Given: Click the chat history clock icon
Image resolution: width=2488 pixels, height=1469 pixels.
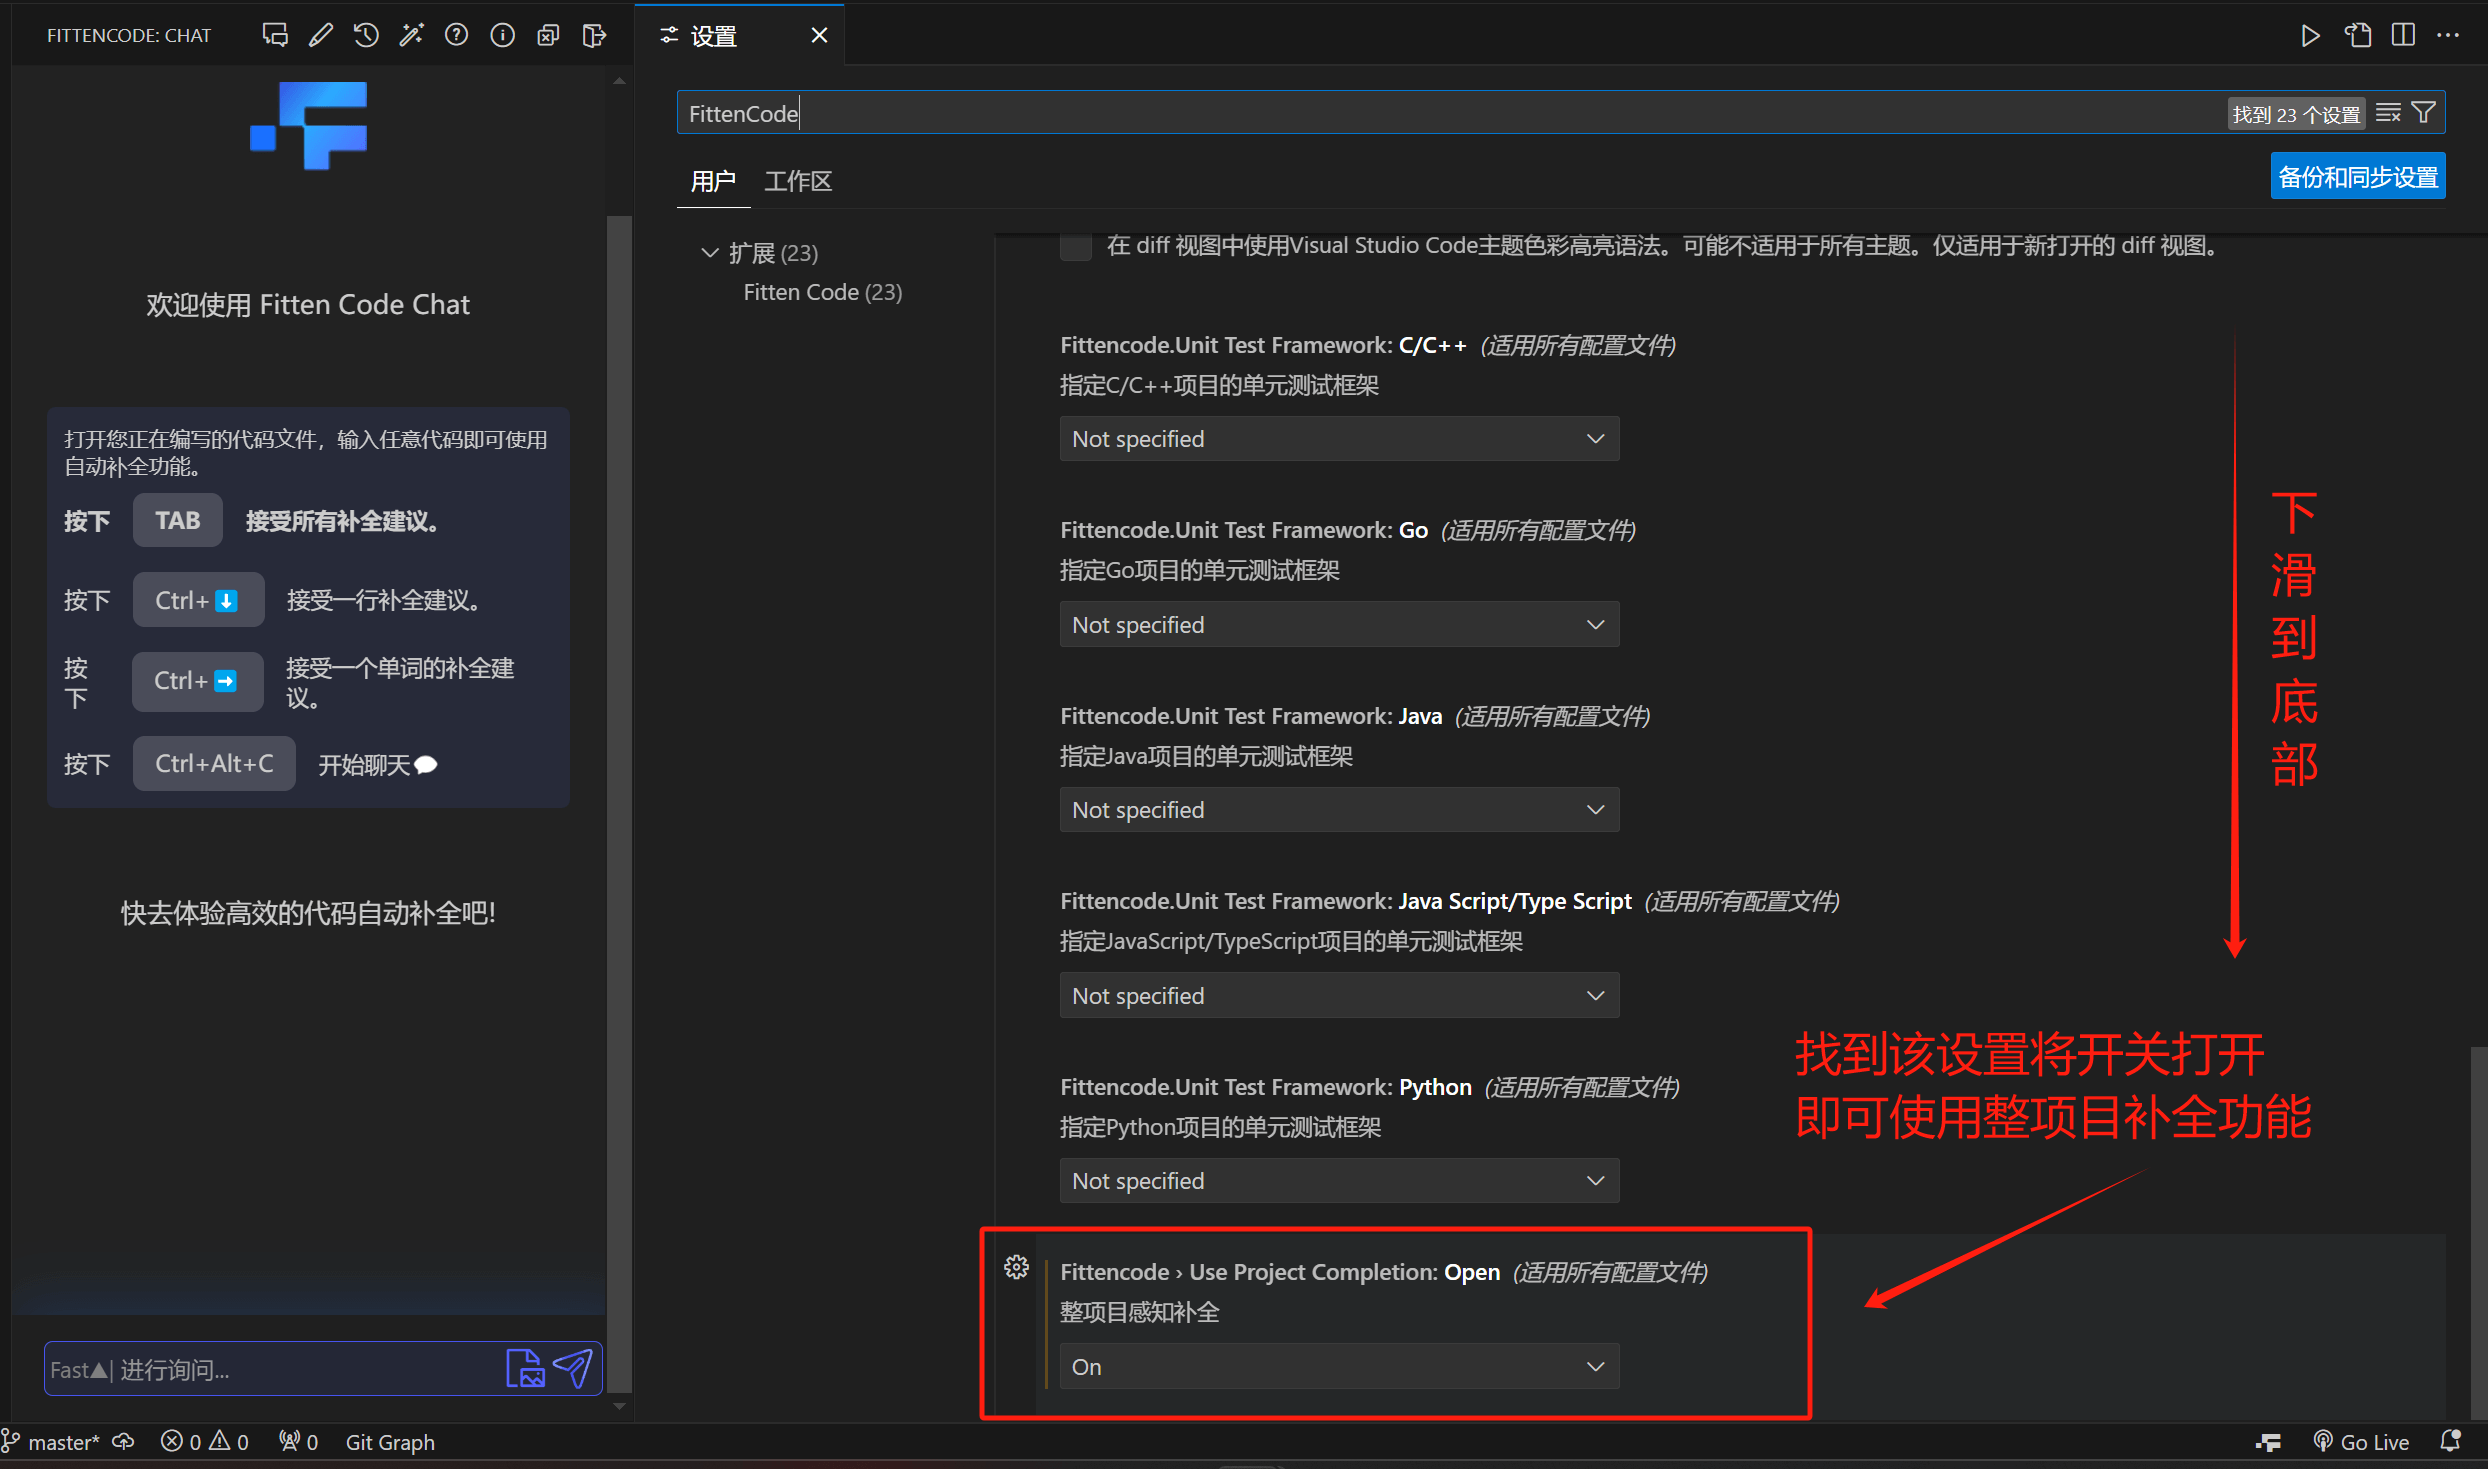Looking at the screenshot, I should click(x=366, y=35).
